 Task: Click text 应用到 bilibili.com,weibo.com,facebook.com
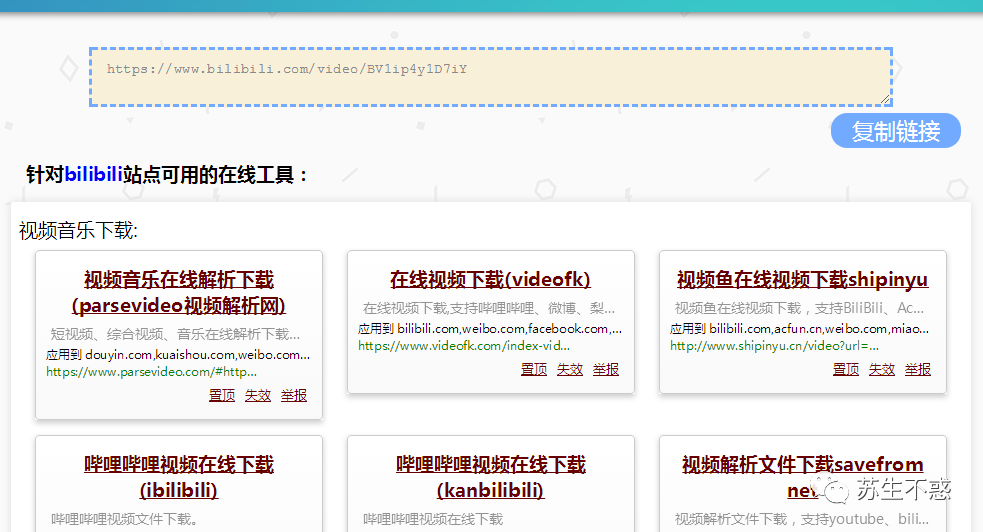(490, 328)
